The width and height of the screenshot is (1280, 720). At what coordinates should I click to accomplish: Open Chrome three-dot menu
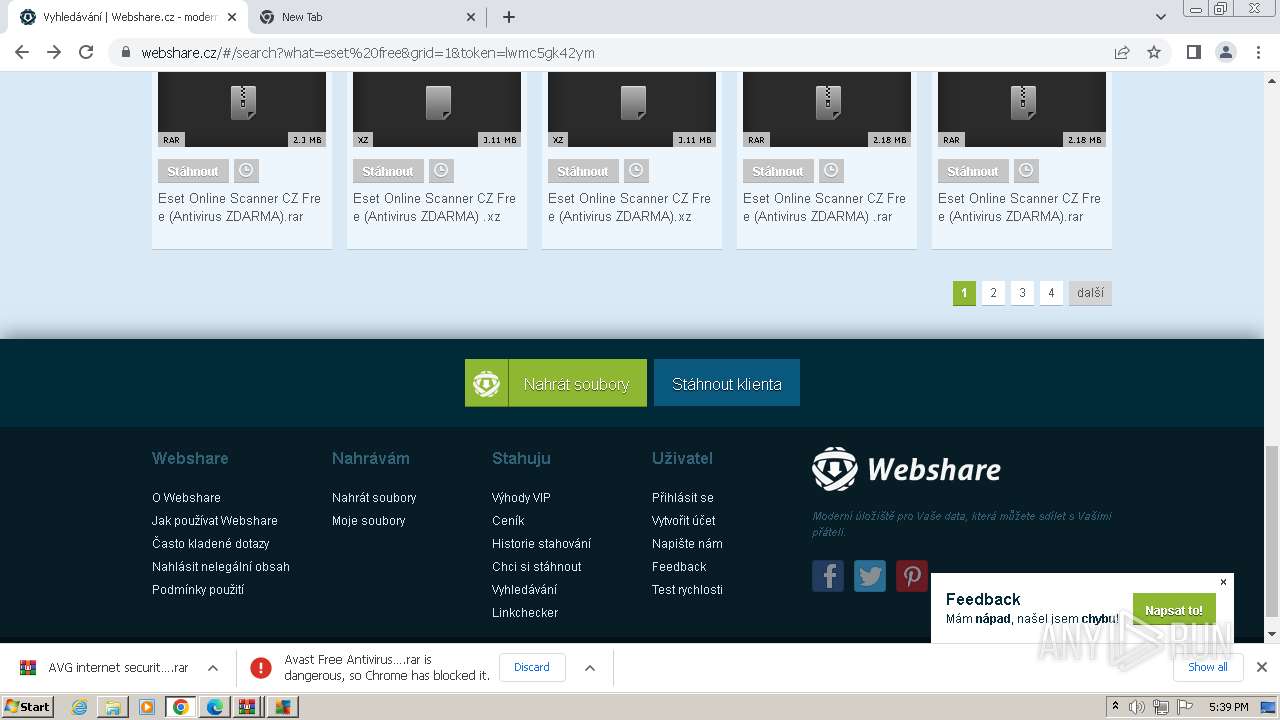click(x=1258, y=52)
